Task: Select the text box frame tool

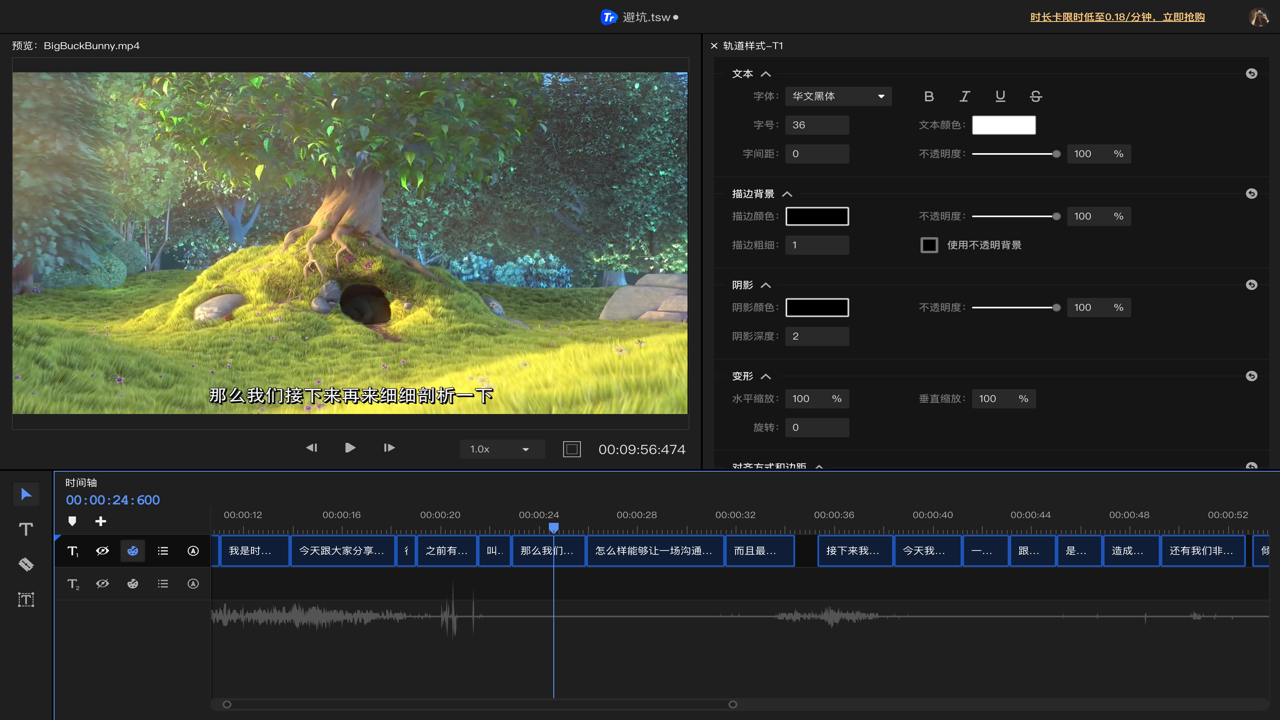Action: (26, 599)
